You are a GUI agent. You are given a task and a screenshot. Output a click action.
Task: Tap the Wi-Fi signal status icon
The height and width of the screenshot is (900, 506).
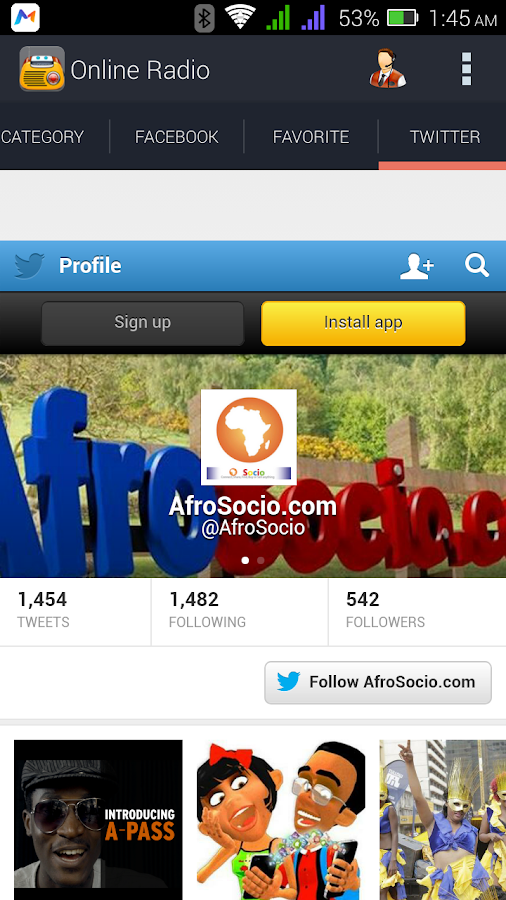(240, 18)
